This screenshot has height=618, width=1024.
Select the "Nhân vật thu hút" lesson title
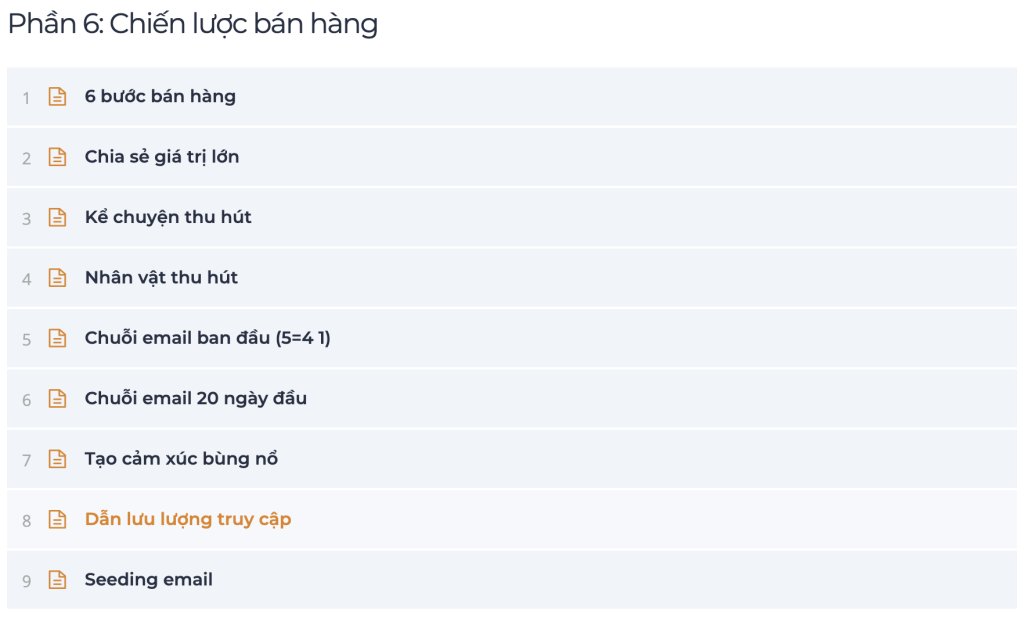161,278
